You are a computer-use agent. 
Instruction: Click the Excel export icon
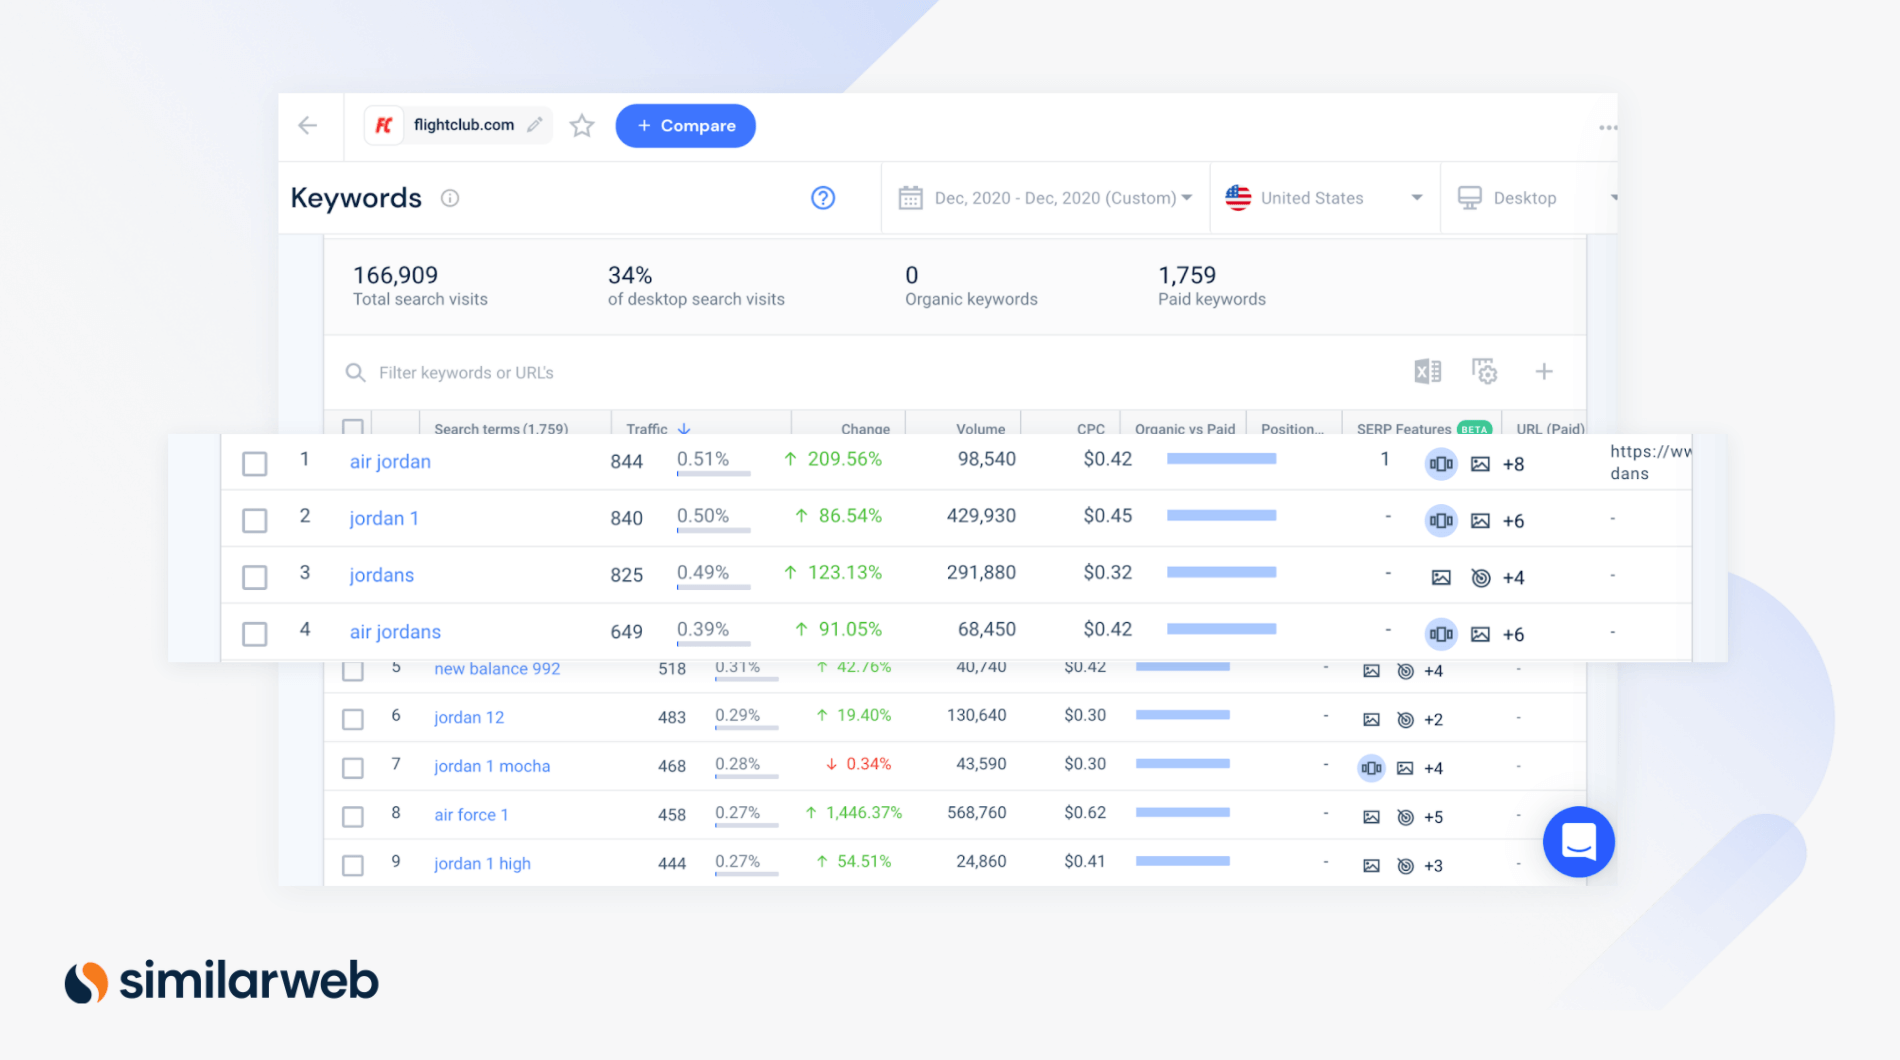1427,371
